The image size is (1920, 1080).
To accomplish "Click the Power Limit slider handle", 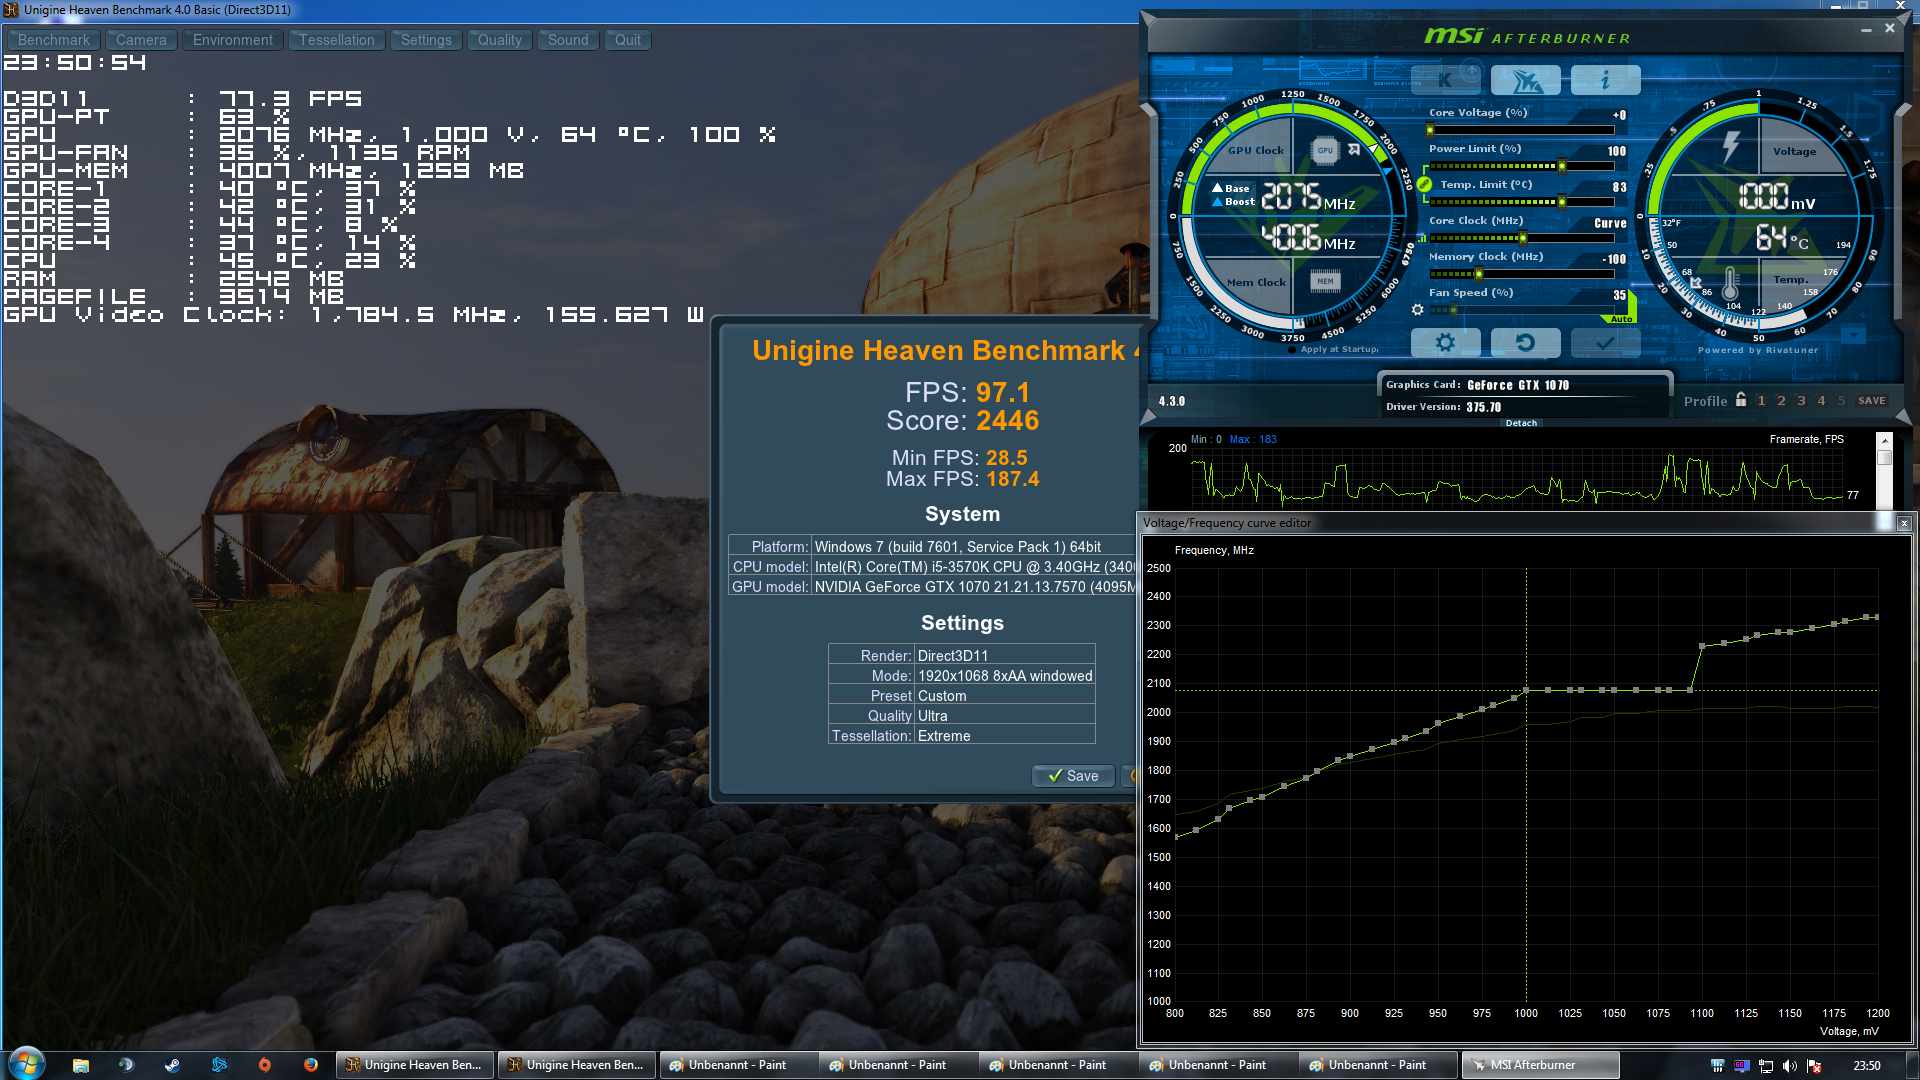I will [1561, 166].
